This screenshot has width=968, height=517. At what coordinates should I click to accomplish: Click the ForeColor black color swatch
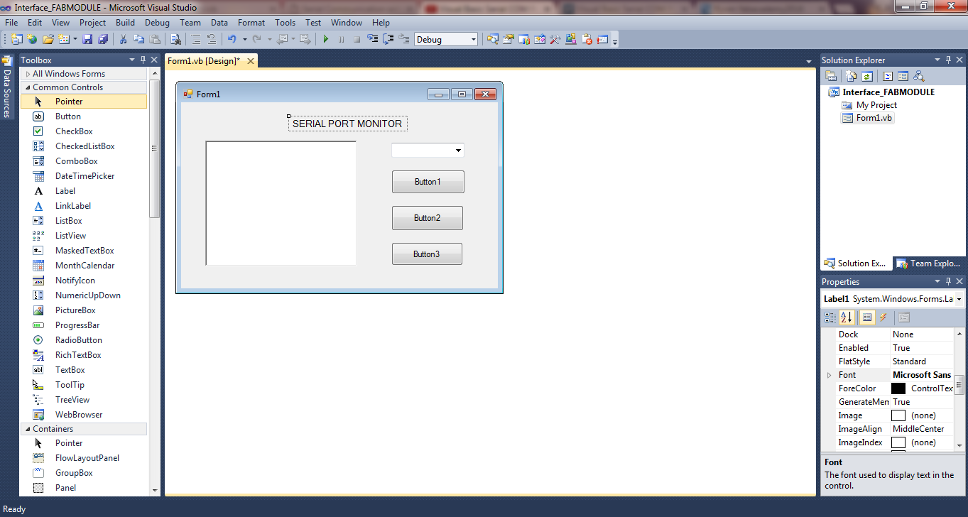(x=898, y=389)
